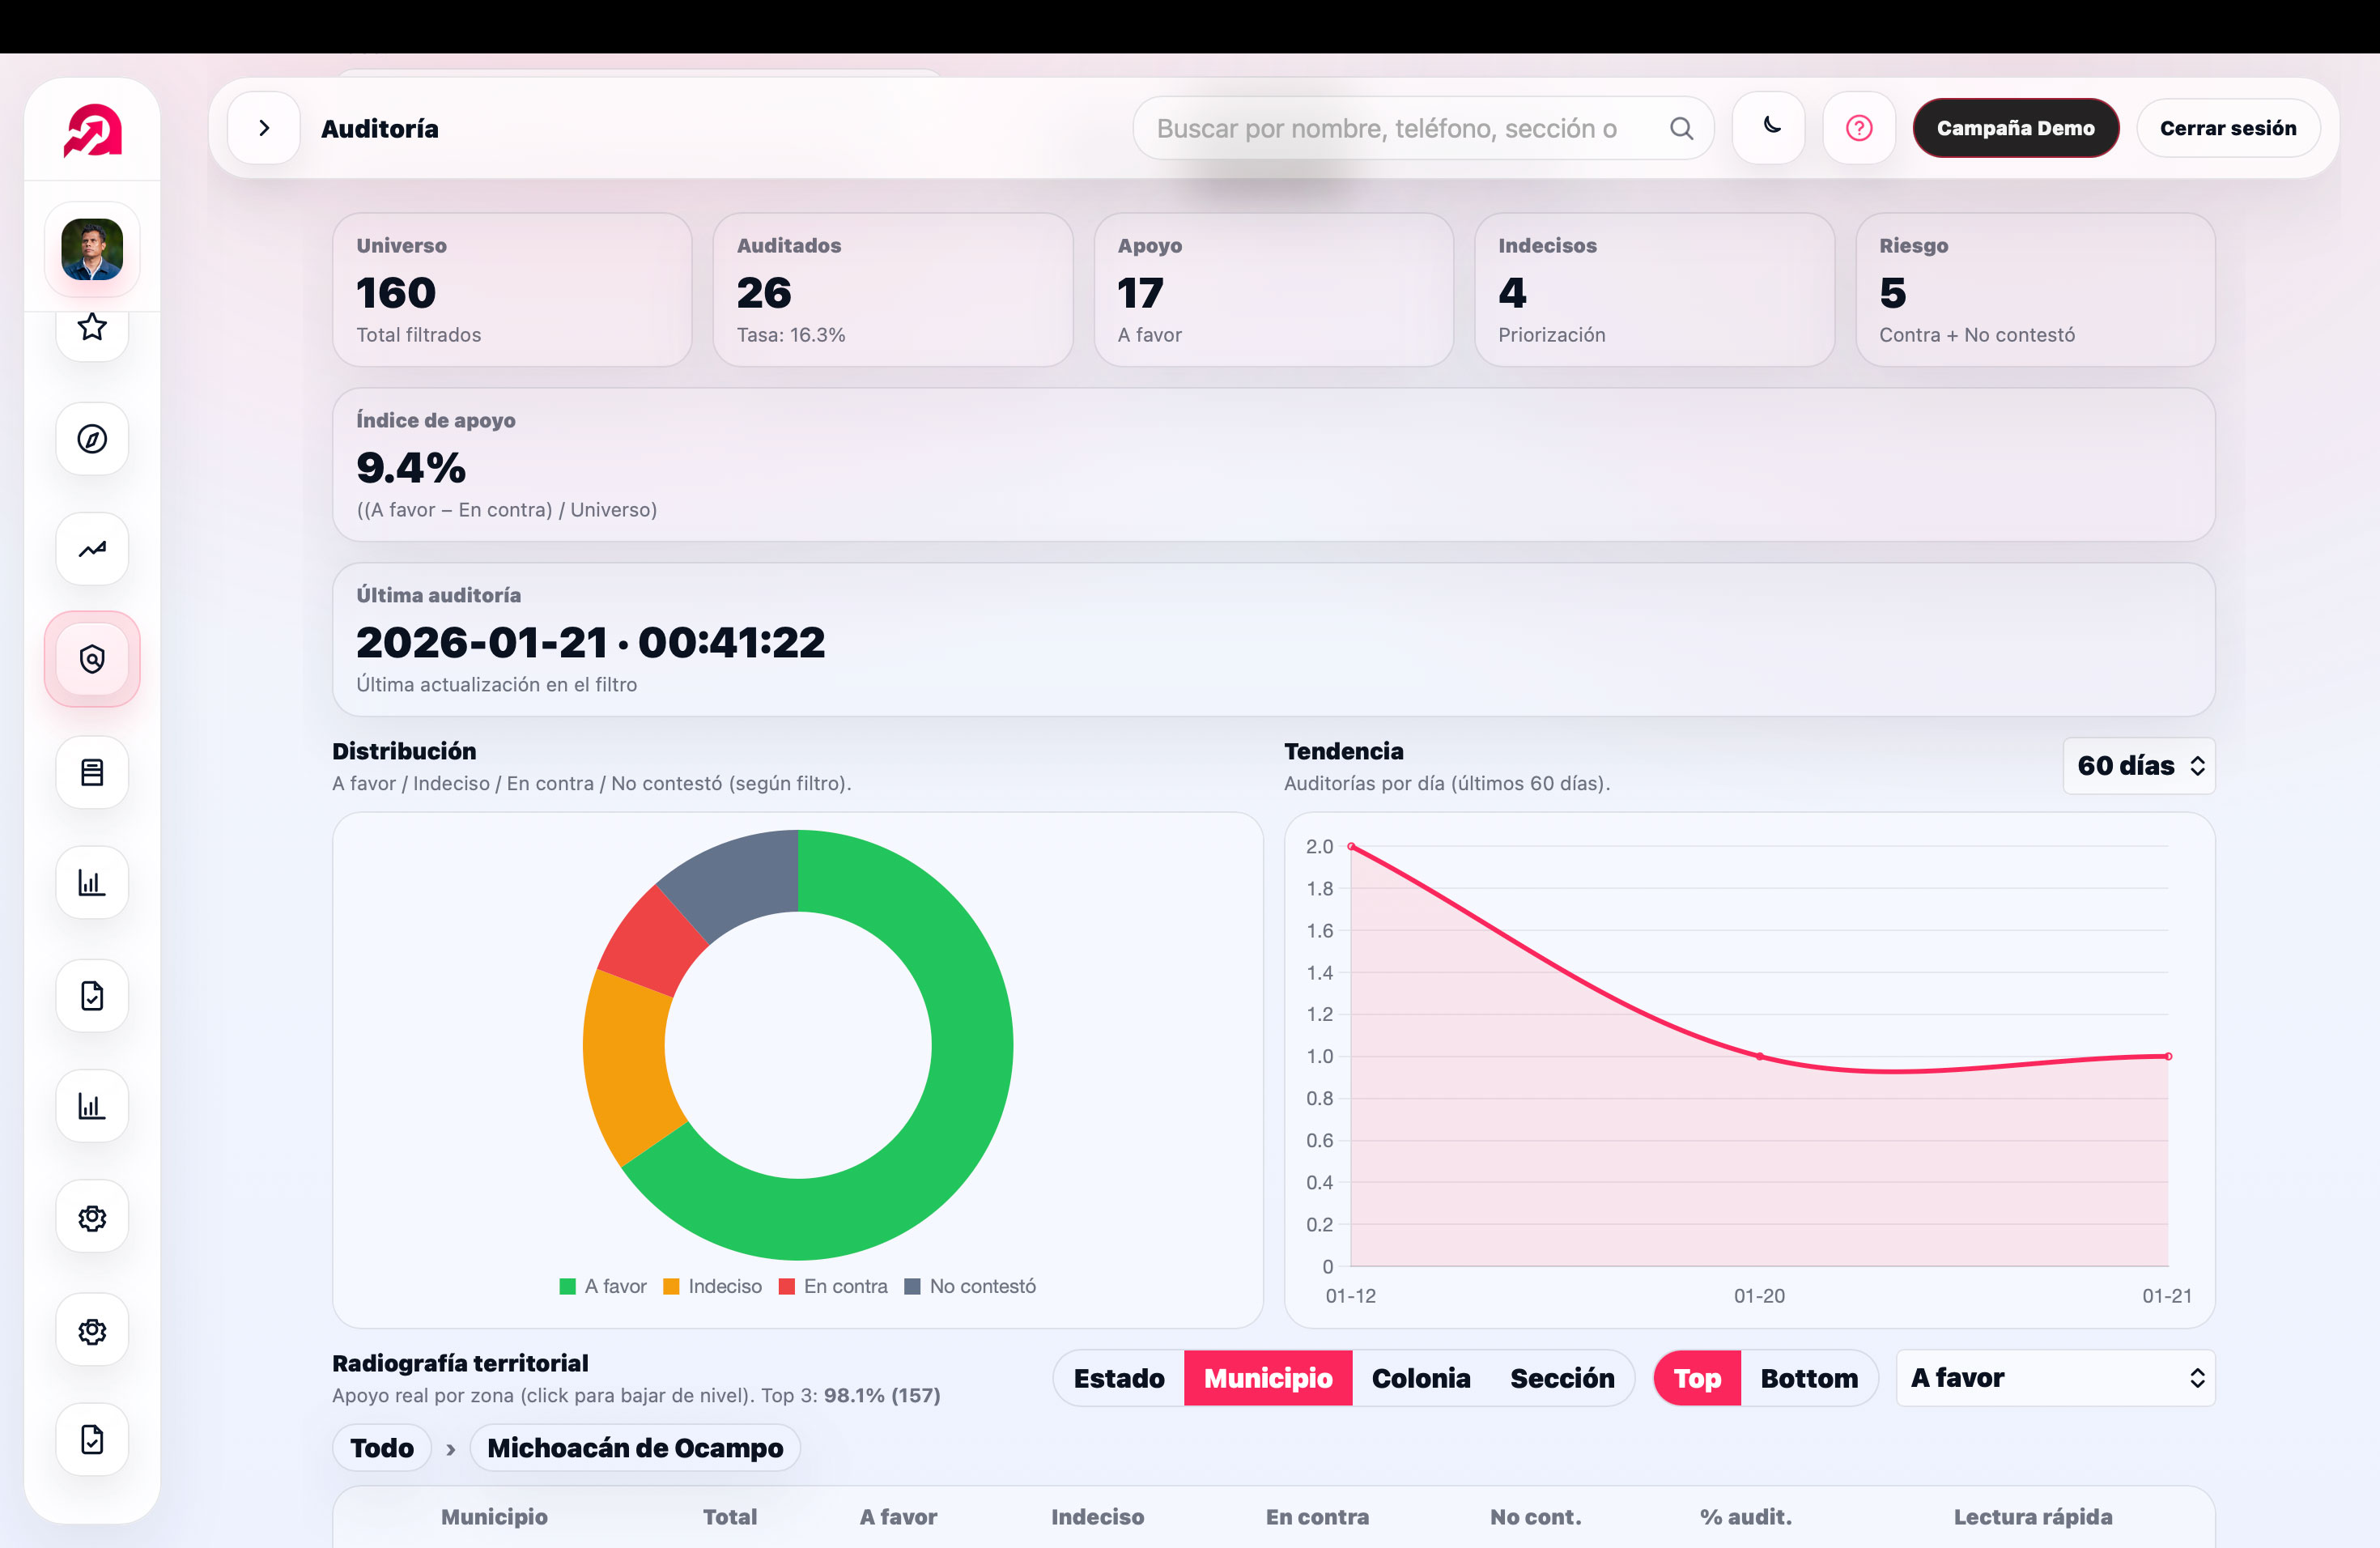Open the compass explore sidebar icon

click(x=92, y=439)
